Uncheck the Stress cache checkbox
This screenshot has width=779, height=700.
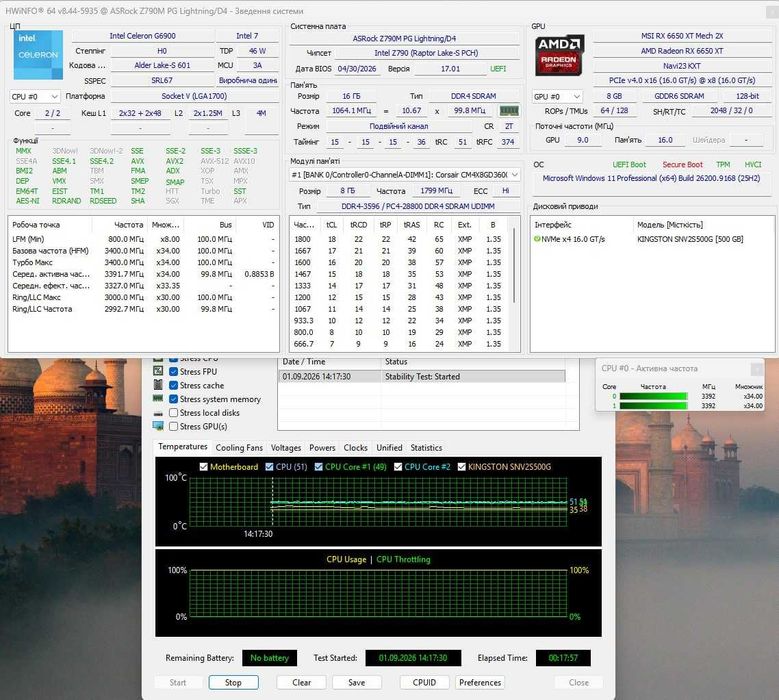173,385
